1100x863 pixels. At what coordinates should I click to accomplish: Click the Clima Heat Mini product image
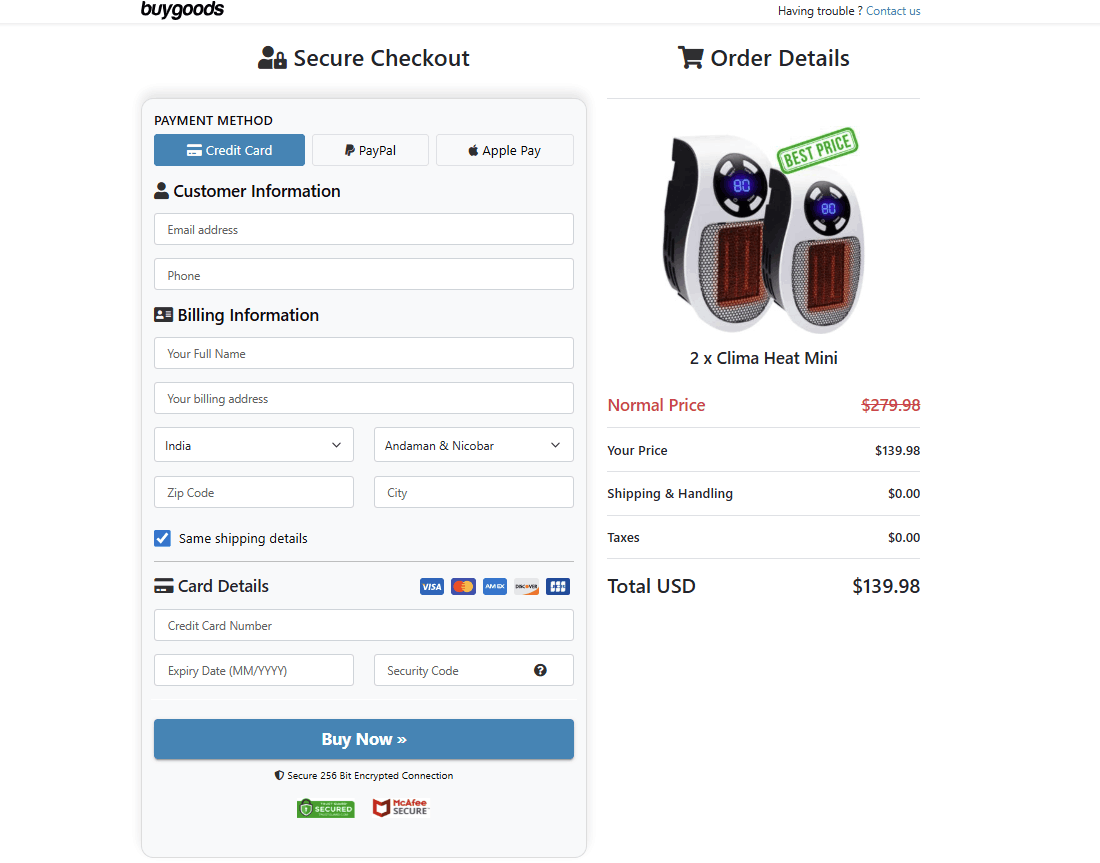pyautogui.click(x=763, y=233)
